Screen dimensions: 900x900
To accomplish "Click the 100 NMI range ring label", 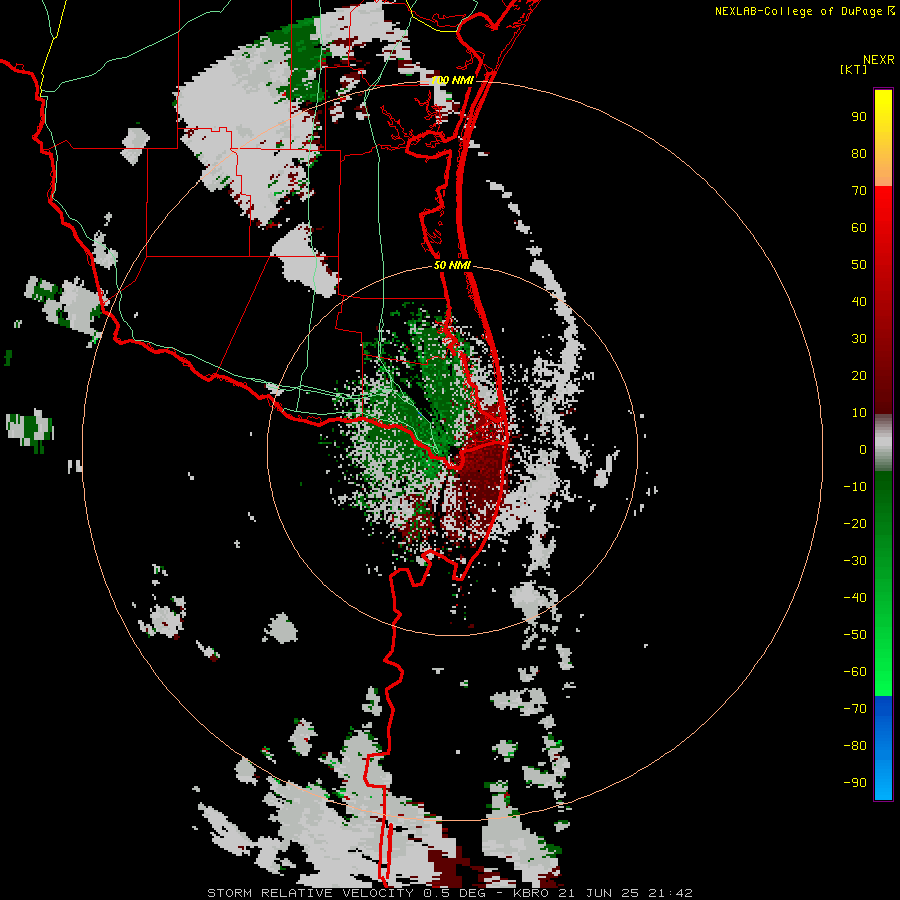I will coord(452,80).
